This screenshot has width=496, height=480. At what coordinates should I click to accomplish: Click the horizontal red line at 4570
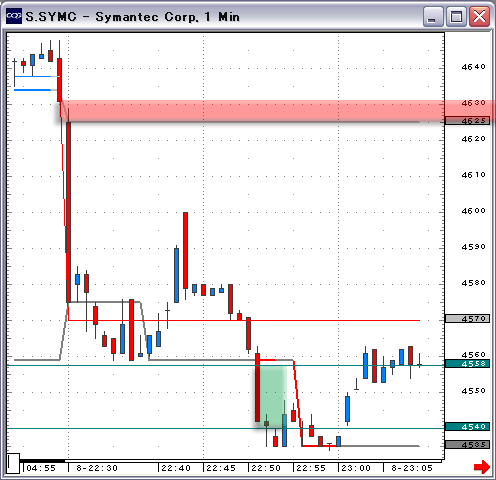244,320
